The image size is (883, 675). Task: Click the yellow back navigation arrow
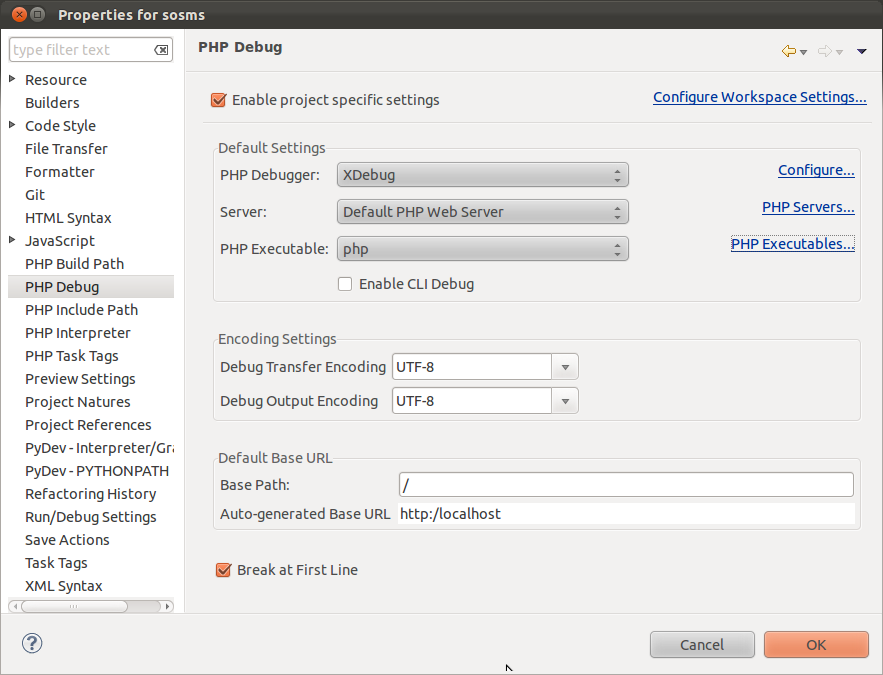pos(788,51)
